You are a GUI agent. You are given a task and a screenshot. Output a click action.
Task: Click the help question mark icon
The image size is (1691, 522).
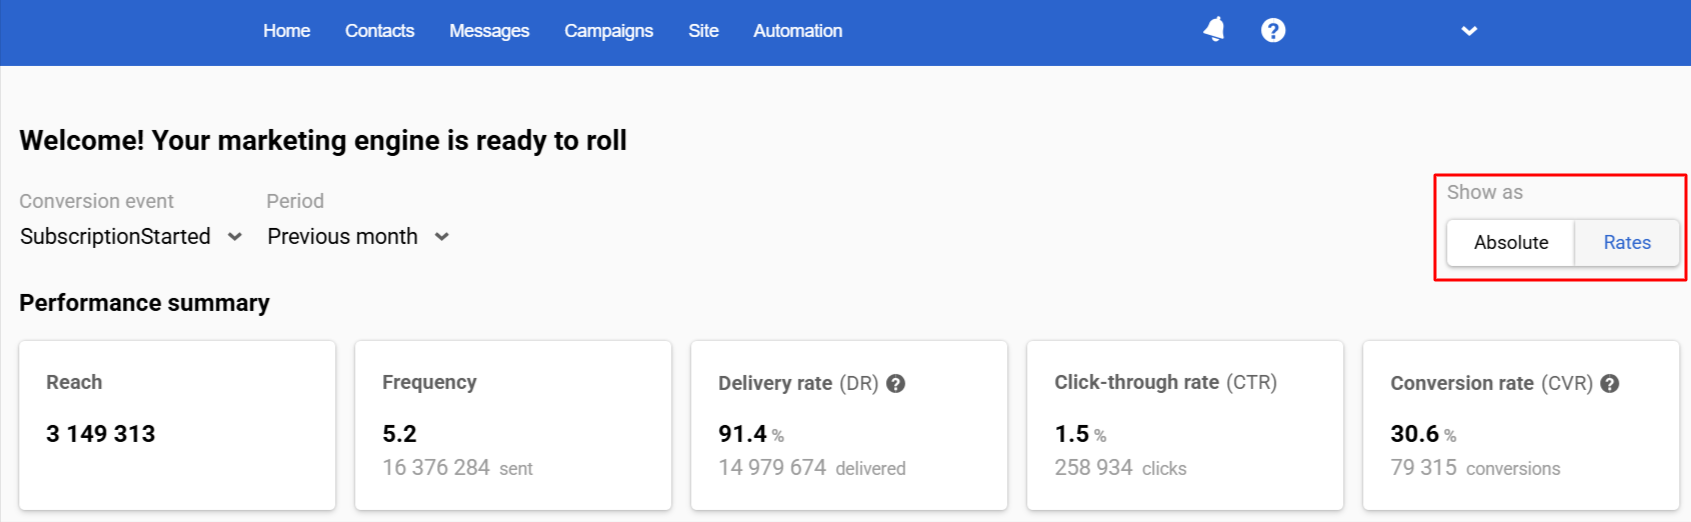[x=1273, y=30]
